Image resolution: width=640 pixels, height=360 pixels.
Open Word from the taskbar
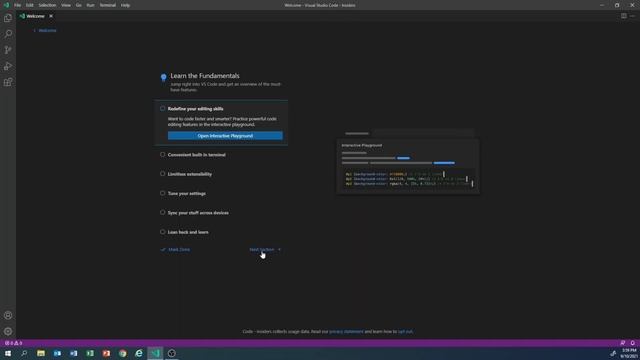coord(73,353)
